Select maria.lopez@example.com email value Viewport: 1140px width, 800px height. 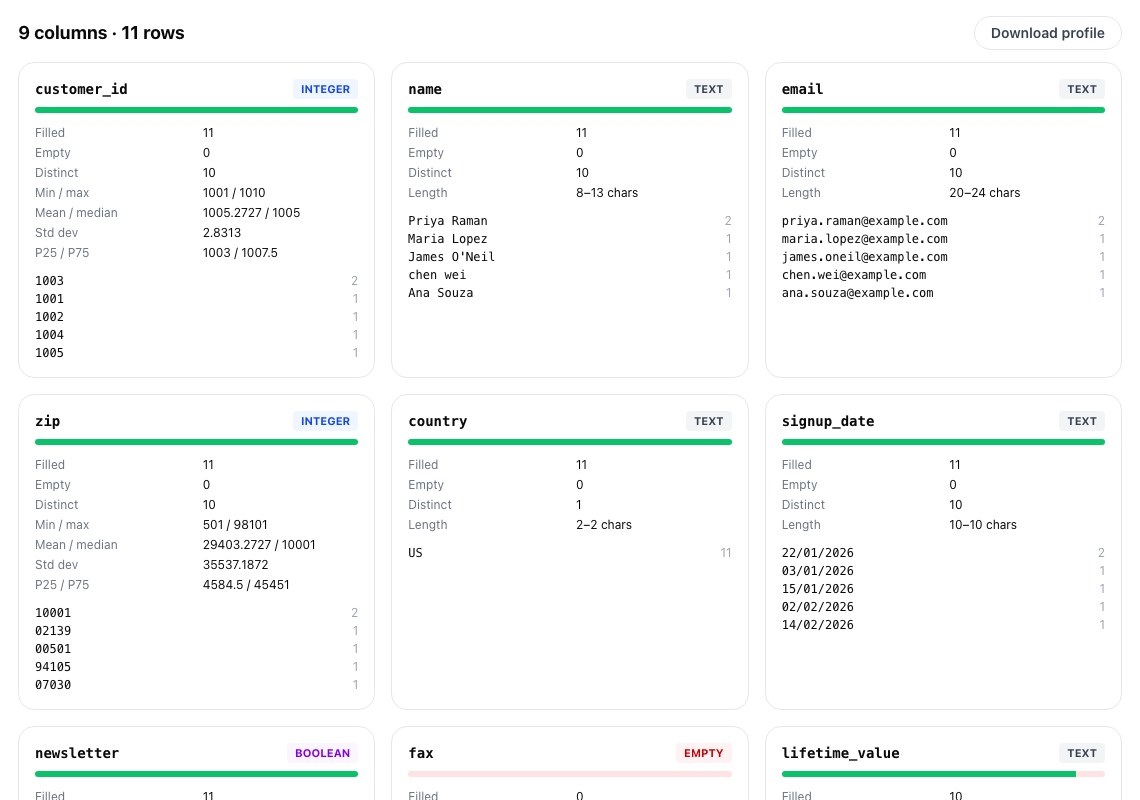tap(864, 239)
